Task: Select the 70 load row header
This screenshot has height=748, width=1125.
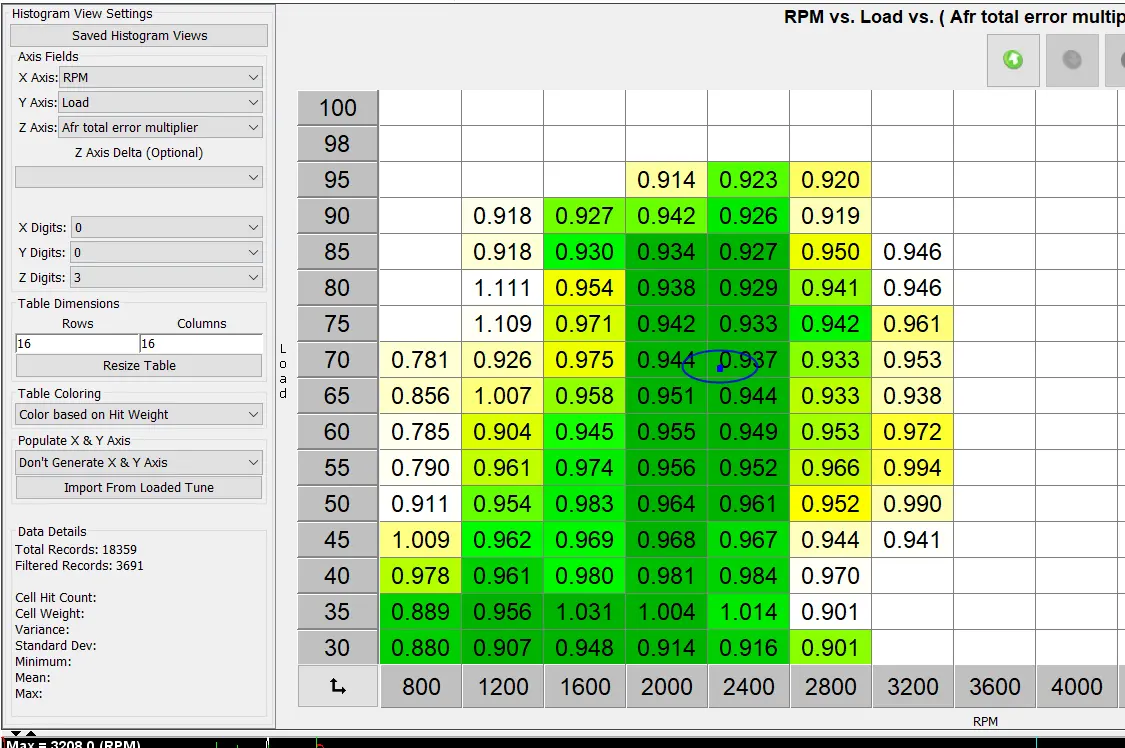Action: (338, 359)
